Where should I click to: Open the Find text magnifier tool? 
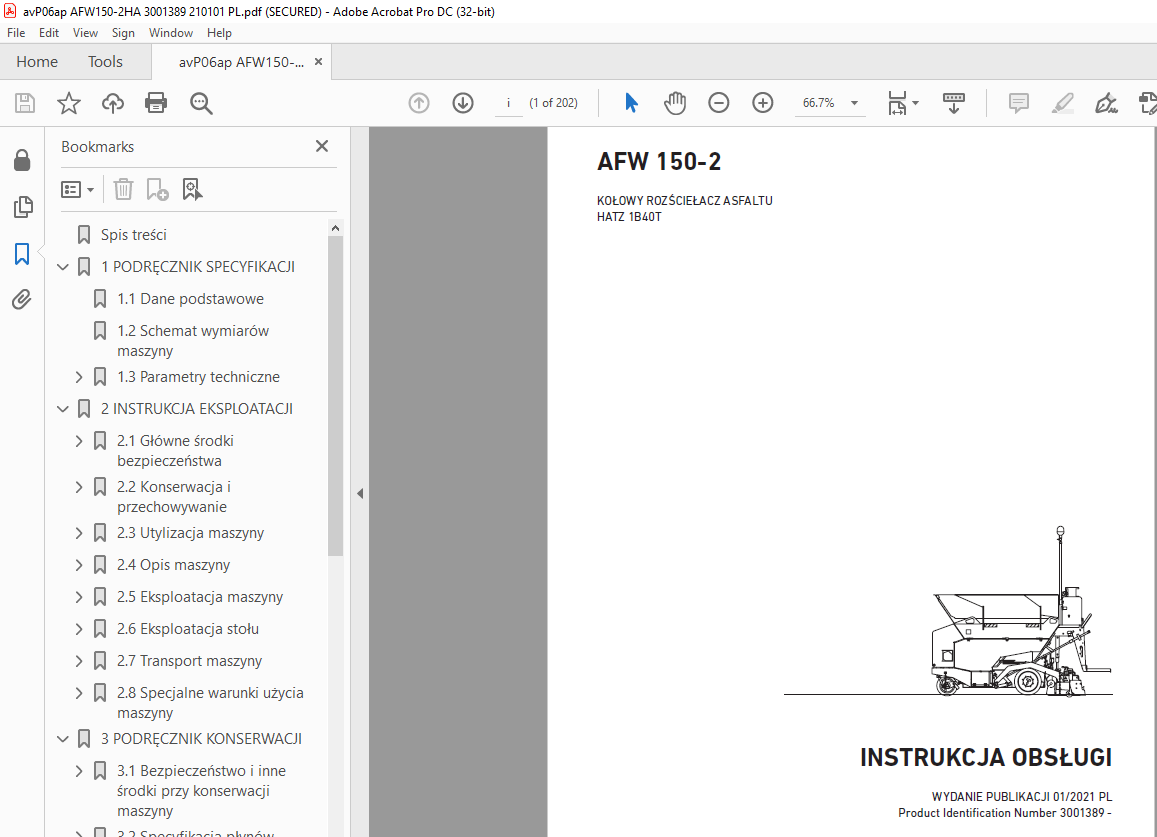[x=201, y=103]
